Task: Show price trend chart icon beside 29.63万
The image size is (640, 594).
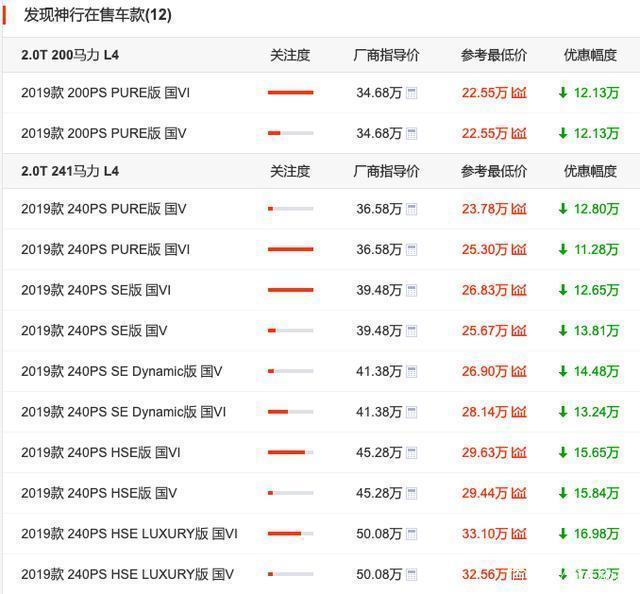Action: tap(519, 453)
